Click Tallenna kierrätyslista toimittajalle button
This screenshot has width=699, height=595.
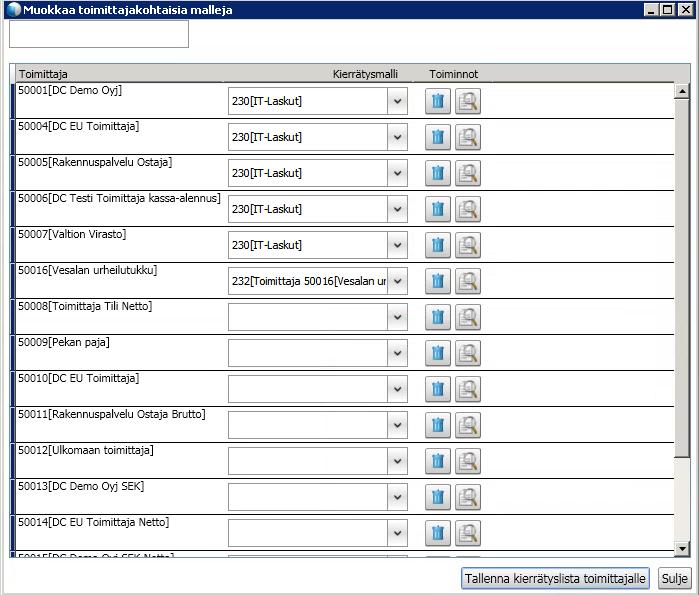555,579
